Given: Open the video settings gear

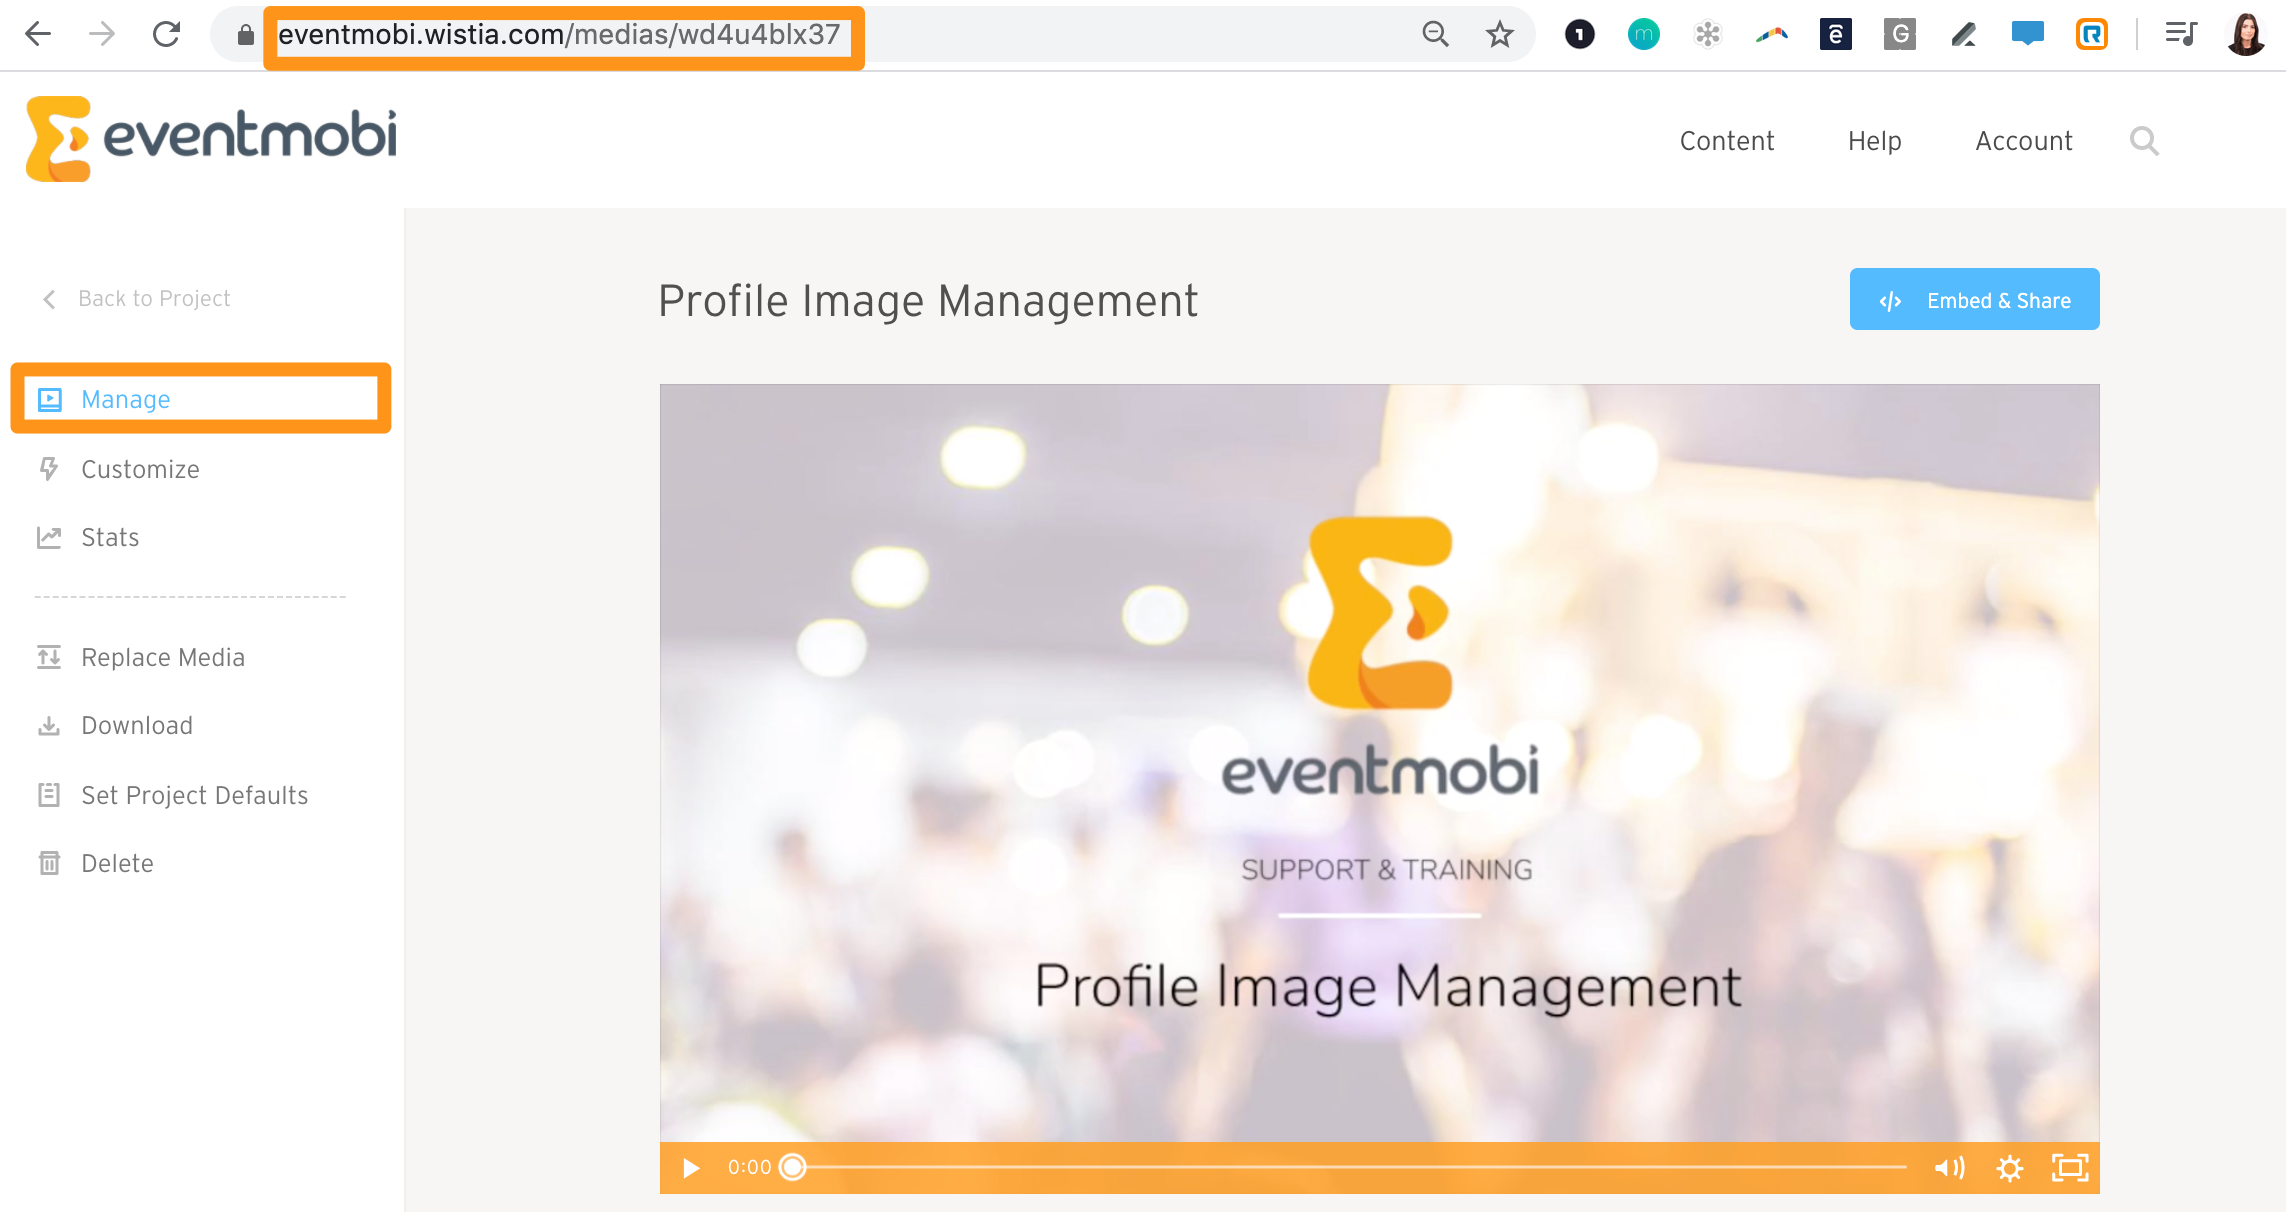Looking at the screenshot, I should coord(2009,1168).
